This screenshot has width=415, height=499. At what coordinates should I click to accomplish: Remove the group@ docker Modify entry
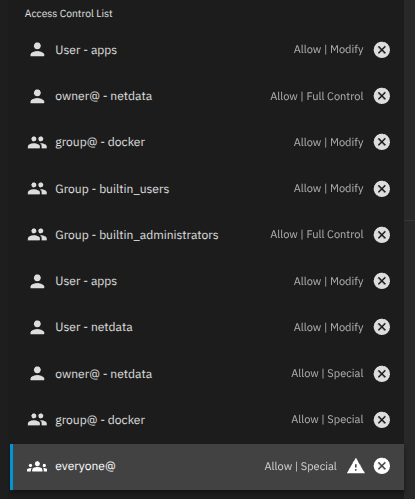(382, 142)
